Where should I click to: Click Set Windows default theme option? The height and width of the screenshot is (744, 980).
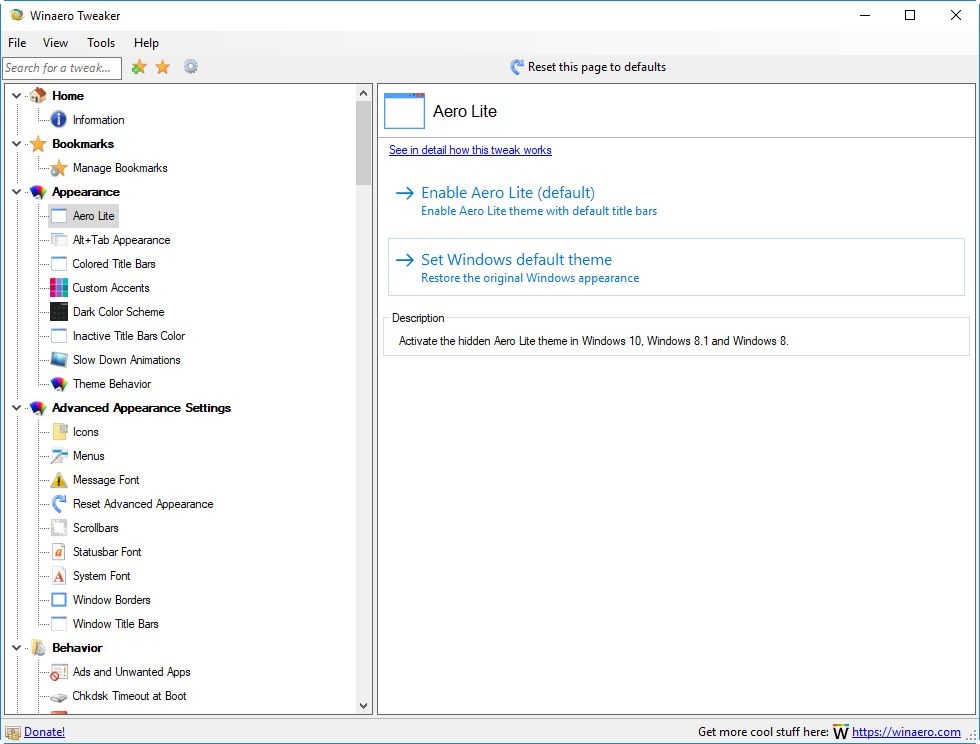pos(676,267)
